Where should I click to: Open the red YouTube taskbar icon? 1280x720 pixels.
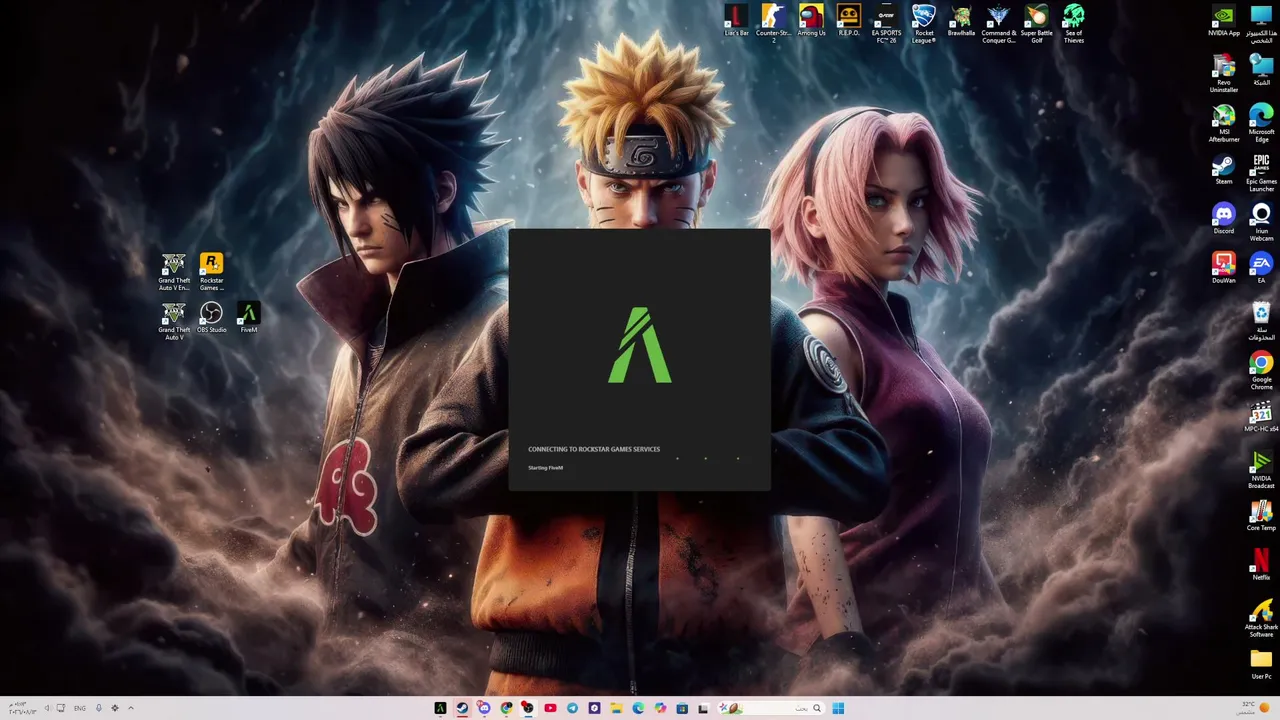click(x=550, y=708)
